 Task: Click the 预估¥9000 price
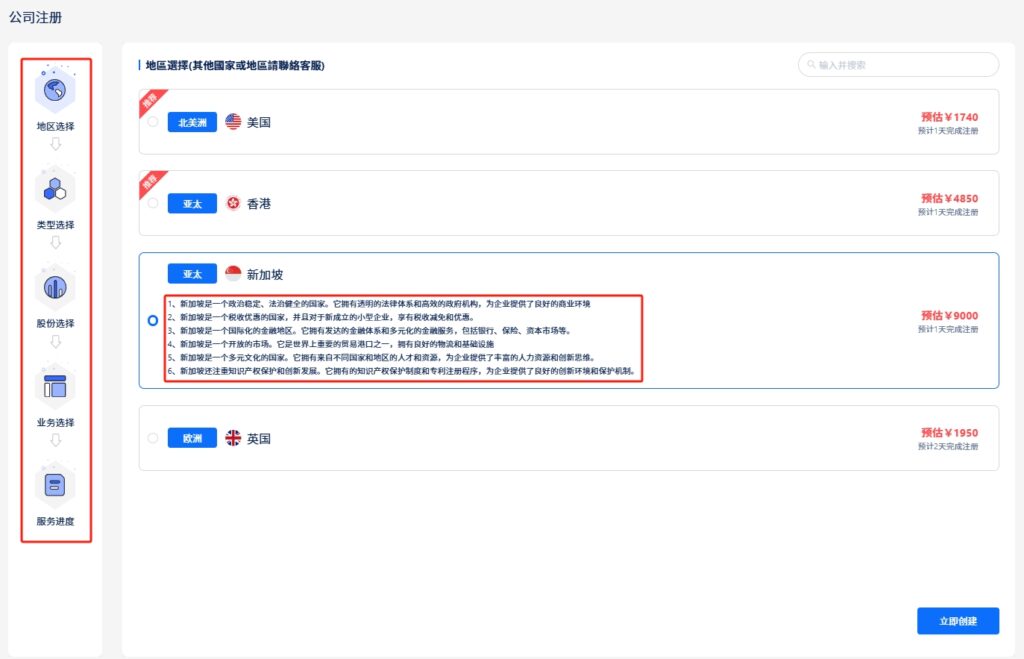click(x=950, y=315)
